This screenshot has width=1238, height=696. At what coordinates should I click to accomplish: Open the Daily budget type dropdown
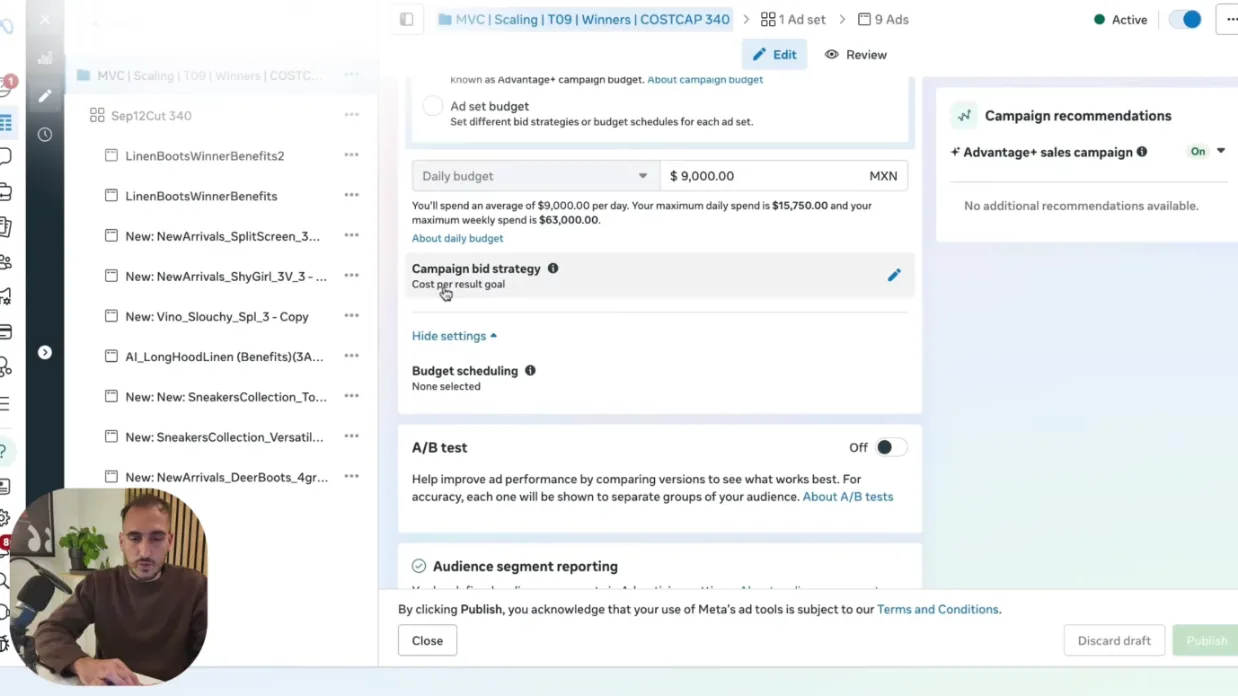(x=536, y=176)
